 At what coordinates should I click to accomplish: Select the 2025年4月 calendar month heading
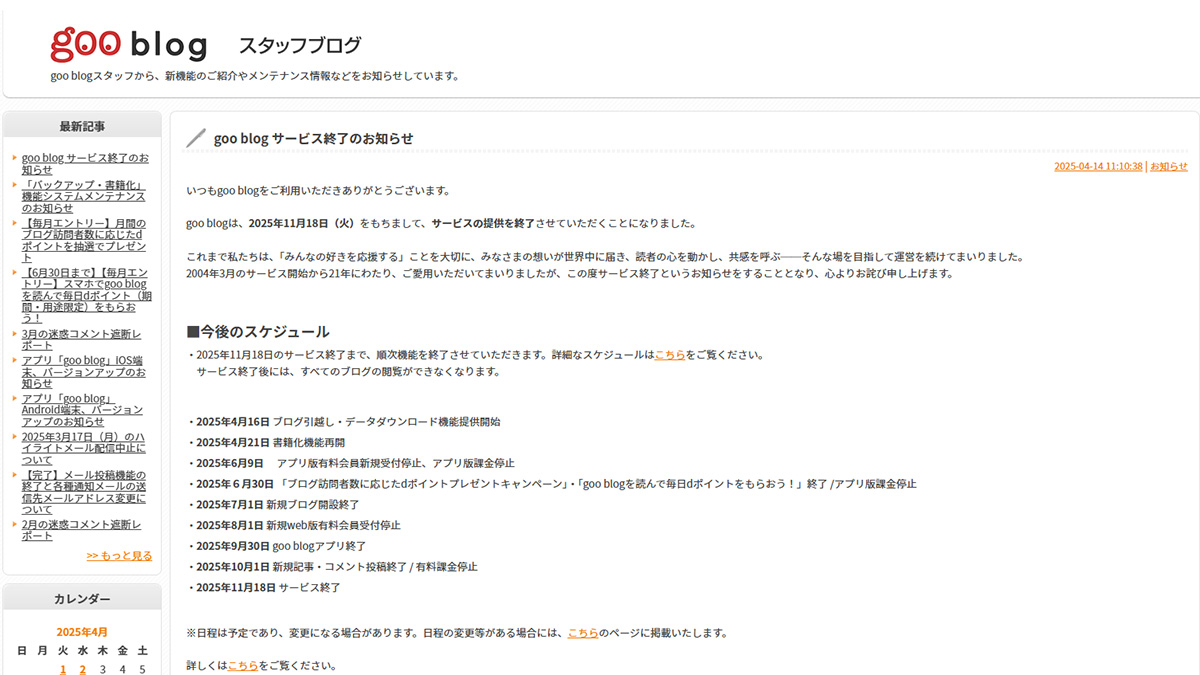tap(82, 632)
